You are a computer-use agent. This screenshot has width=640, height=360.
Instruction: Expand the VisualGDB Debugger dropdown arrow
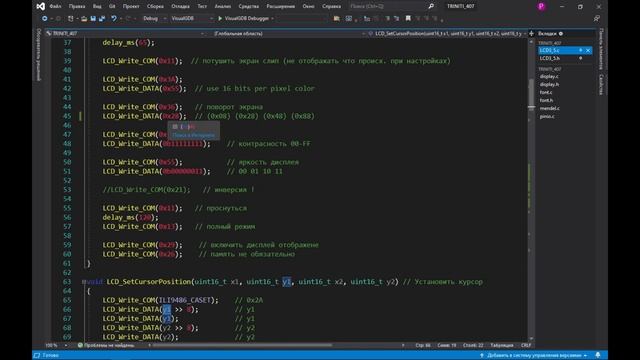pos(272,18)
